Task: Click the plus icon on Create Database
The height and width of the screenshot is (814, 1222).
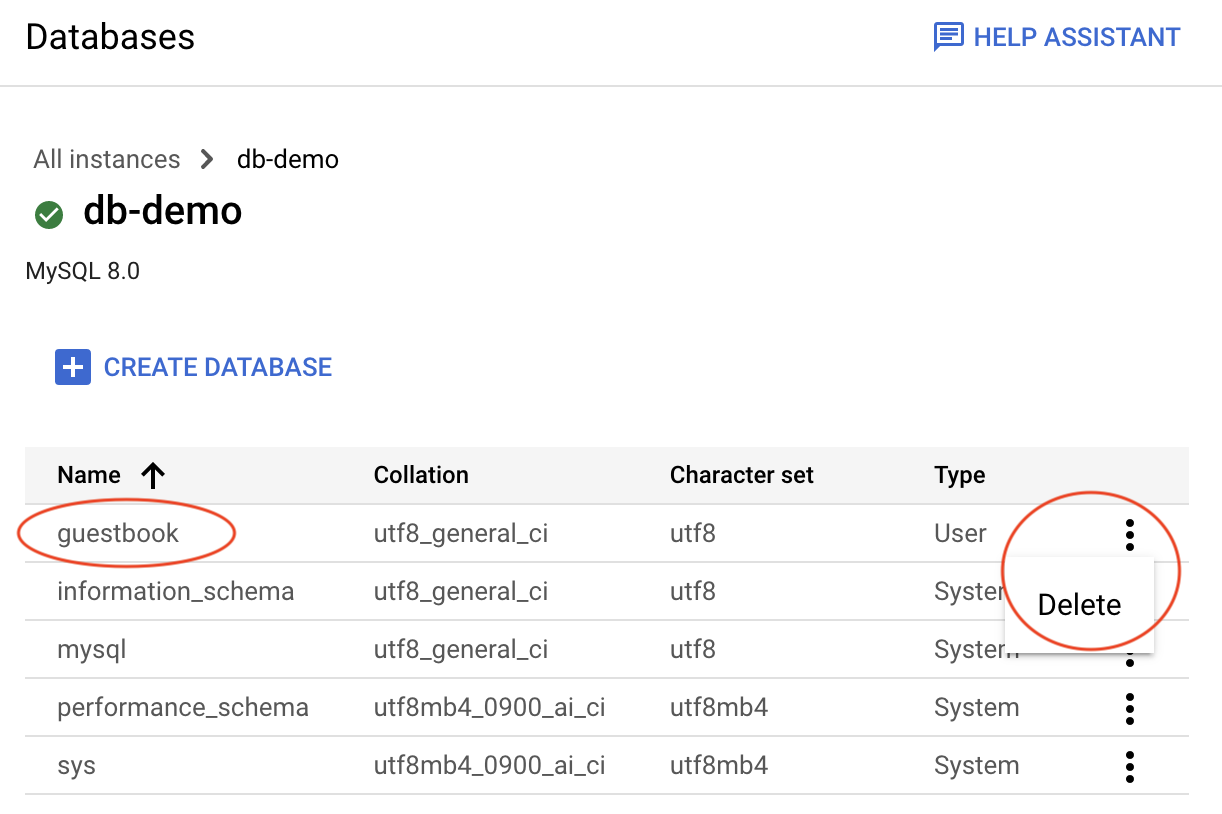Action: pyautogui.click(x=72, y=367)
